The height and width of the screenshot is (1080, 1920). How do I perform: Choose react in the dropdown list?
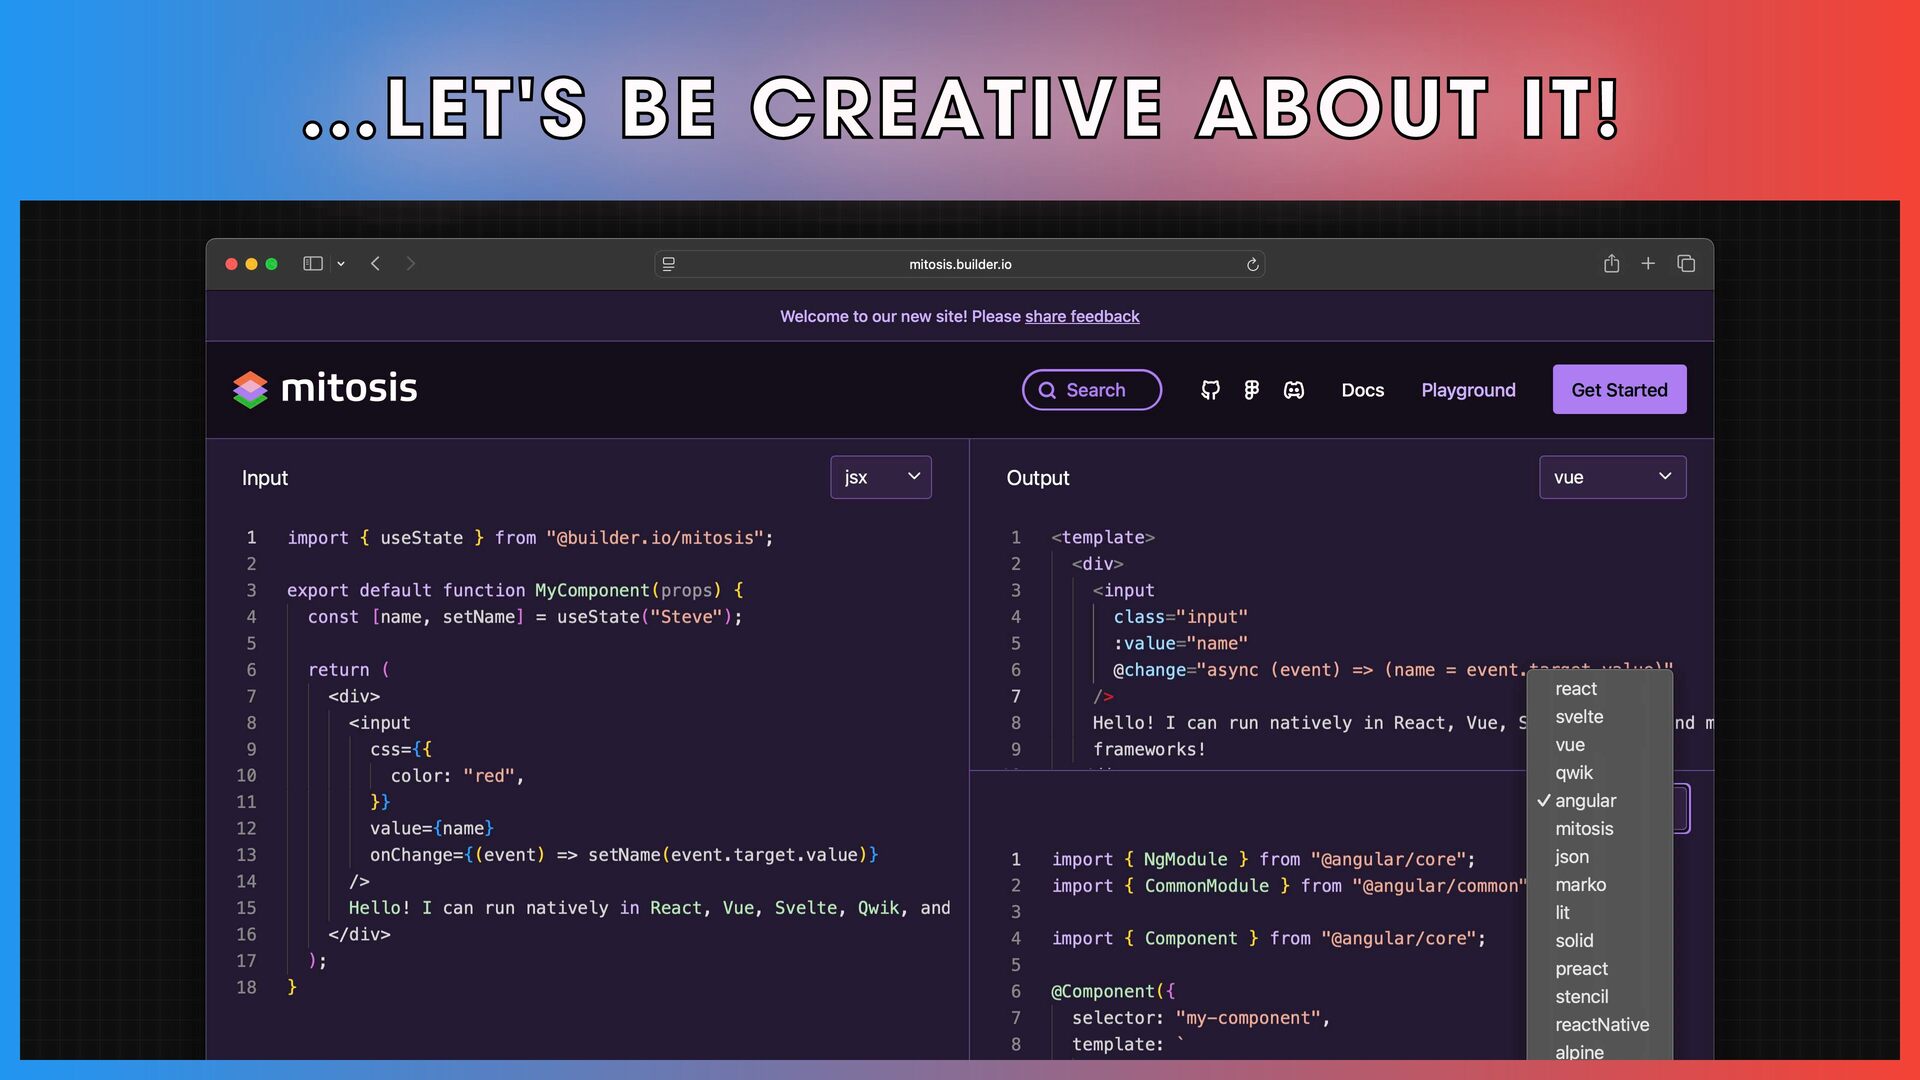point(1576,689)
